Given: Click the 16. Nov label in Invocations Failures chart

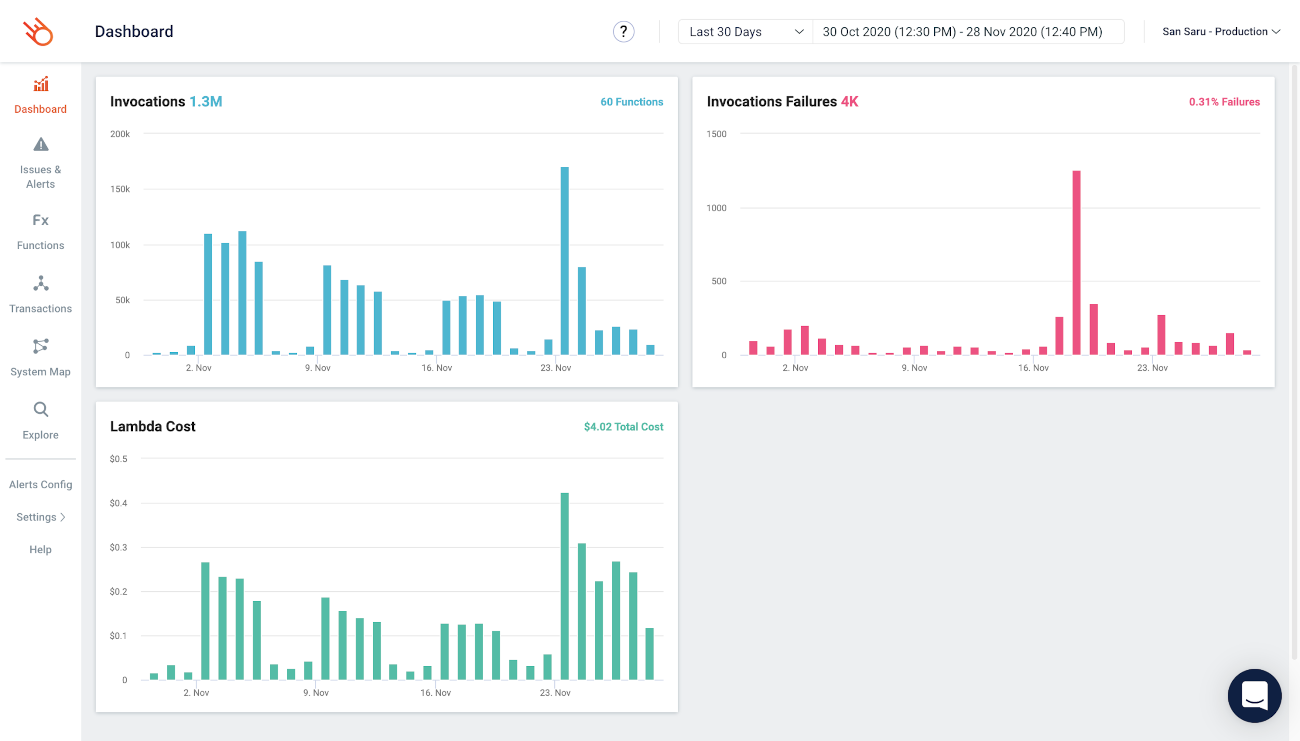Looking at the screenshot, I should (1034, 368).
